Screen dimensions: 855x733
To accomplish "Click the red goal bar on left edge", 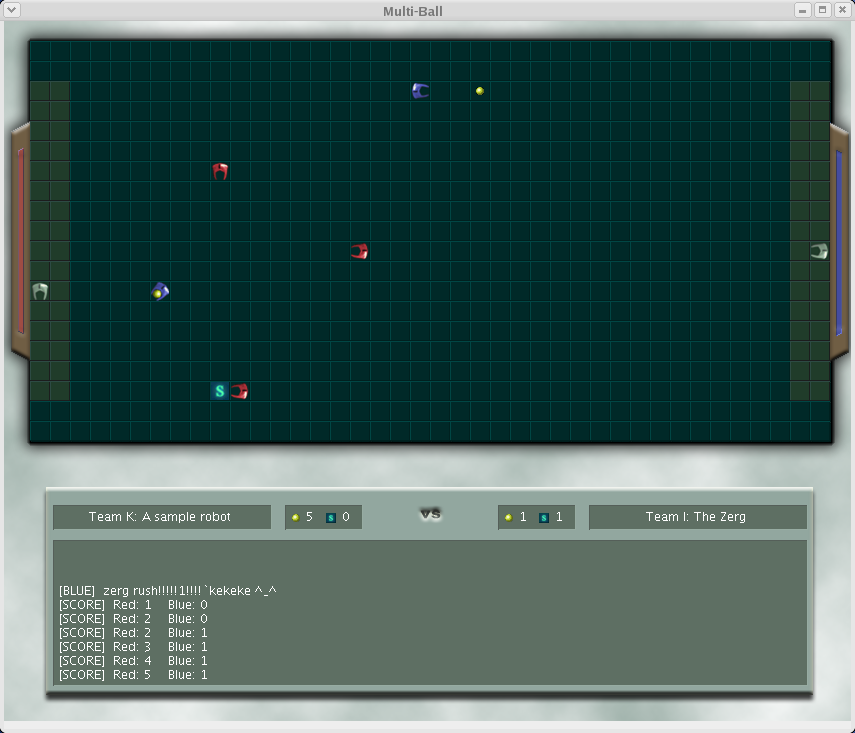I will (x=21, y=240).
